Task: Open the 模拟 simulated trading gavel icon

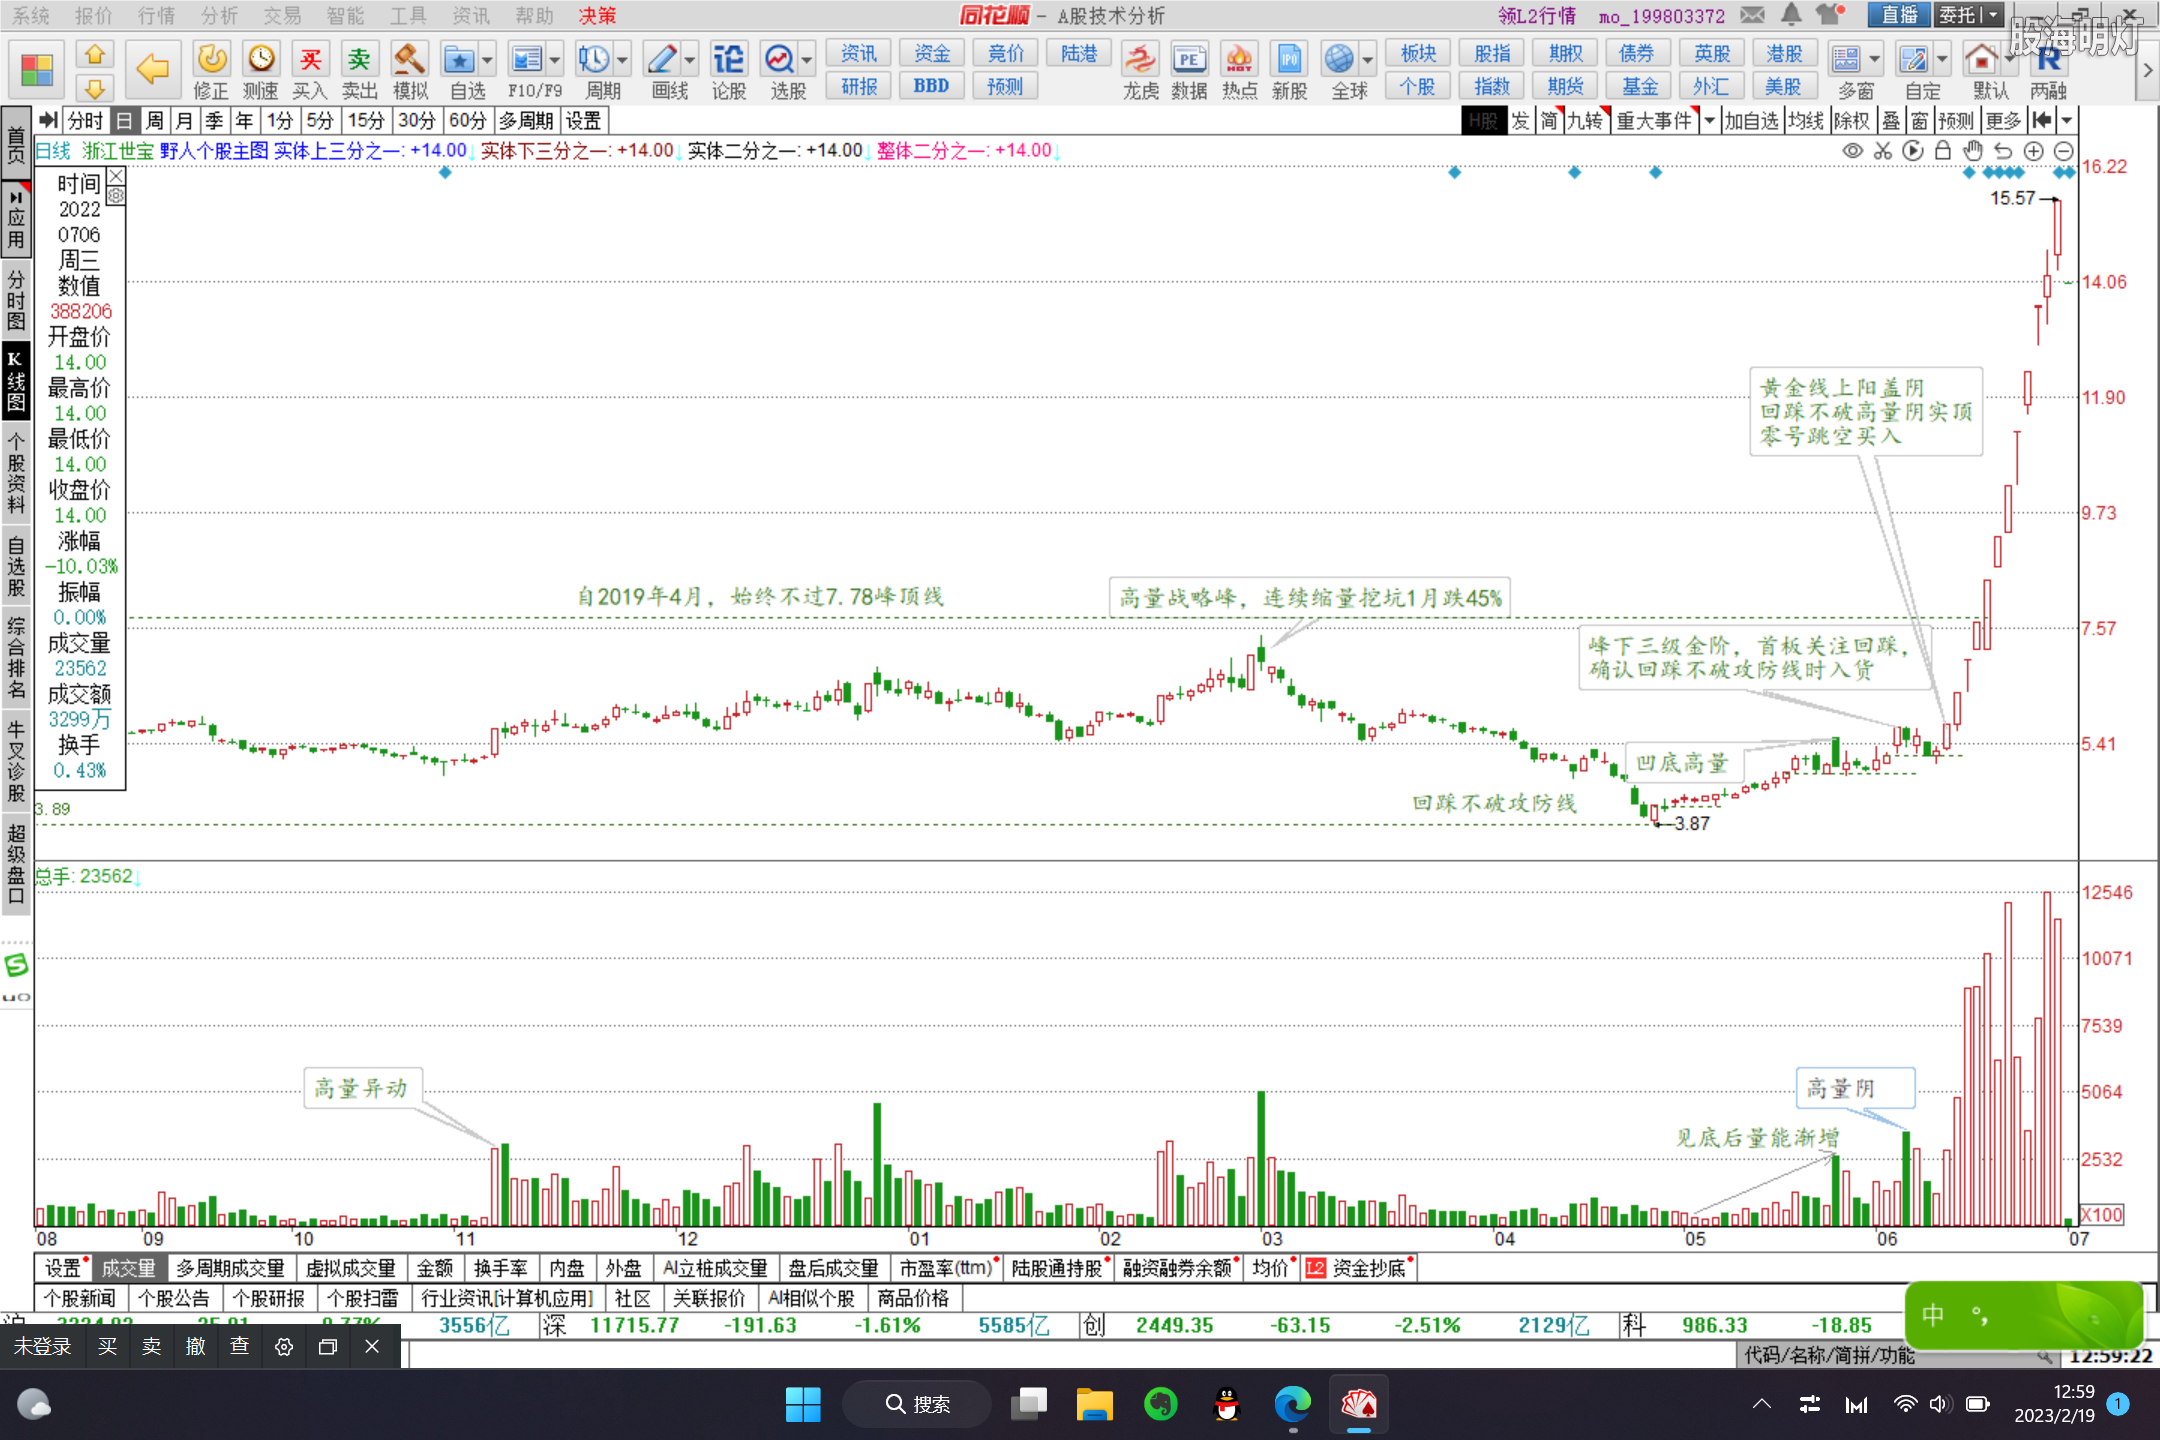Action: tap(410, 71)
